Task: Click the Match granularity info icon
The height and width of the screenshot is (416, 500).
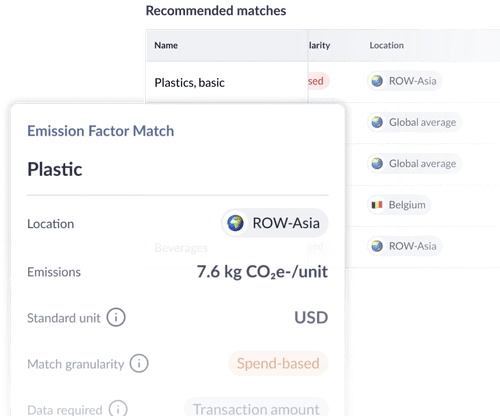Action: [139, 363]
